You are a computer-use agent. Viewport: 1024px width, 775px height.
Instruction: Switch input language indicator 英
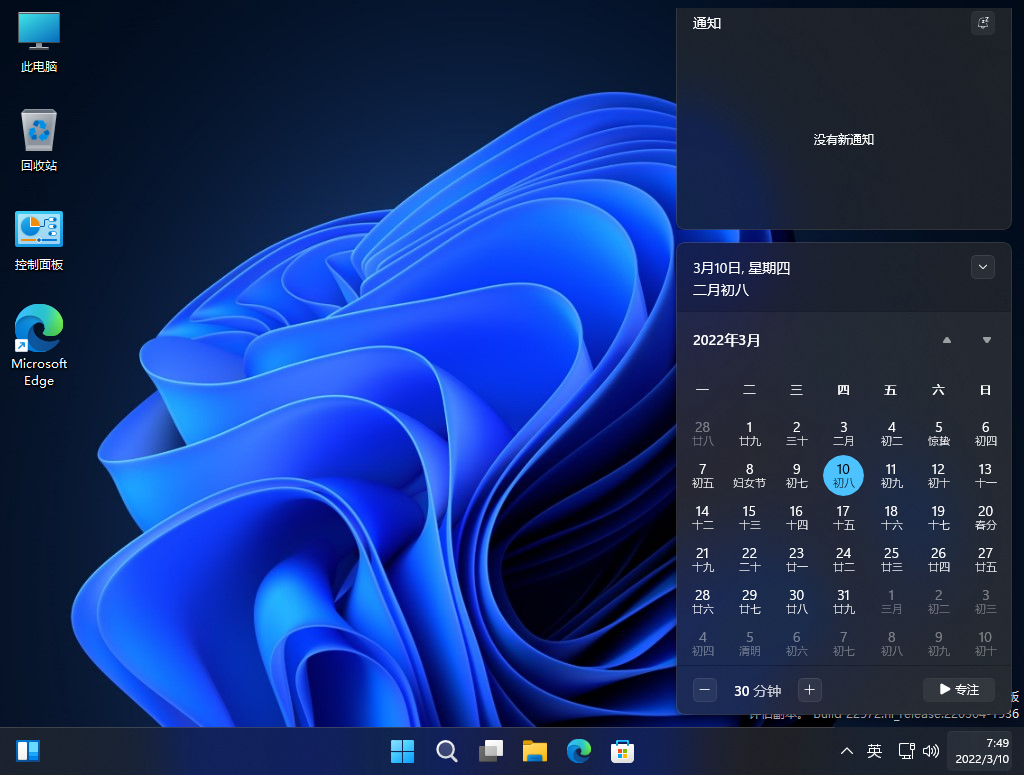[874, 750]
